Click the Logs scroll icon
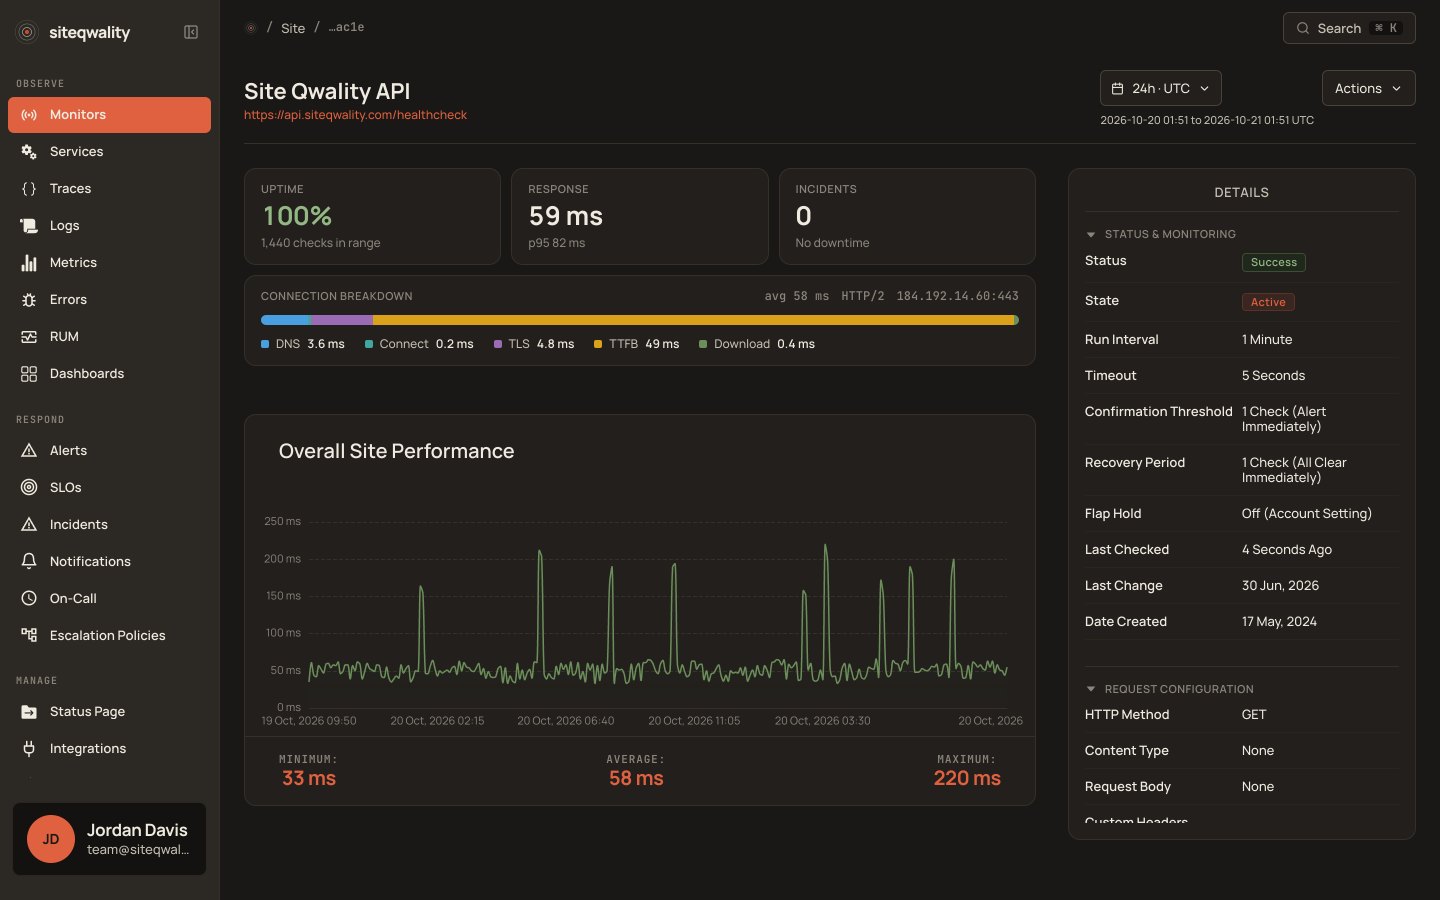The image size is (1440, 900). coord(29,225)
